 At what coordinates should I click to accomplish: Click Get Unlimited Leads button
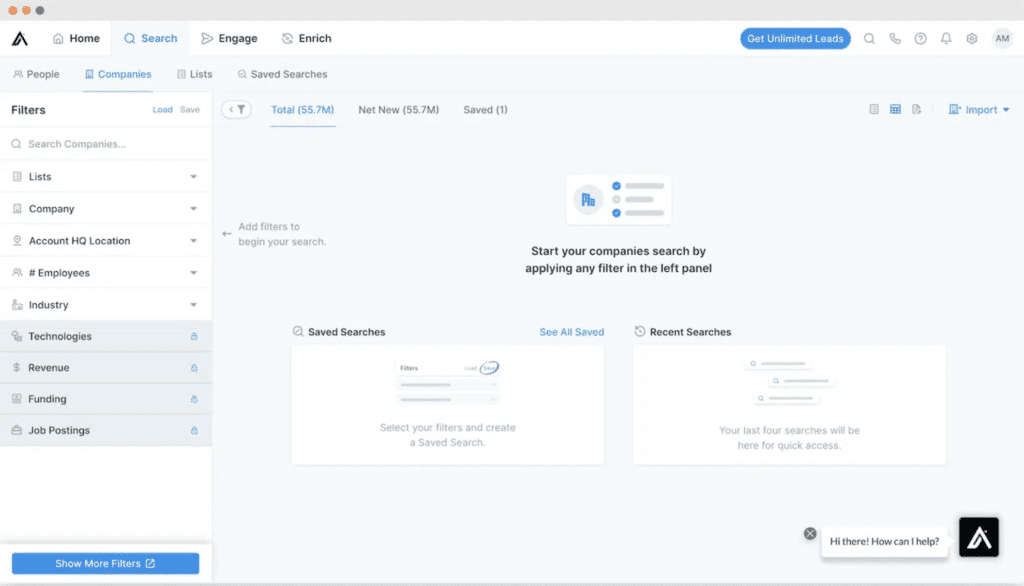tap(795, 39)
